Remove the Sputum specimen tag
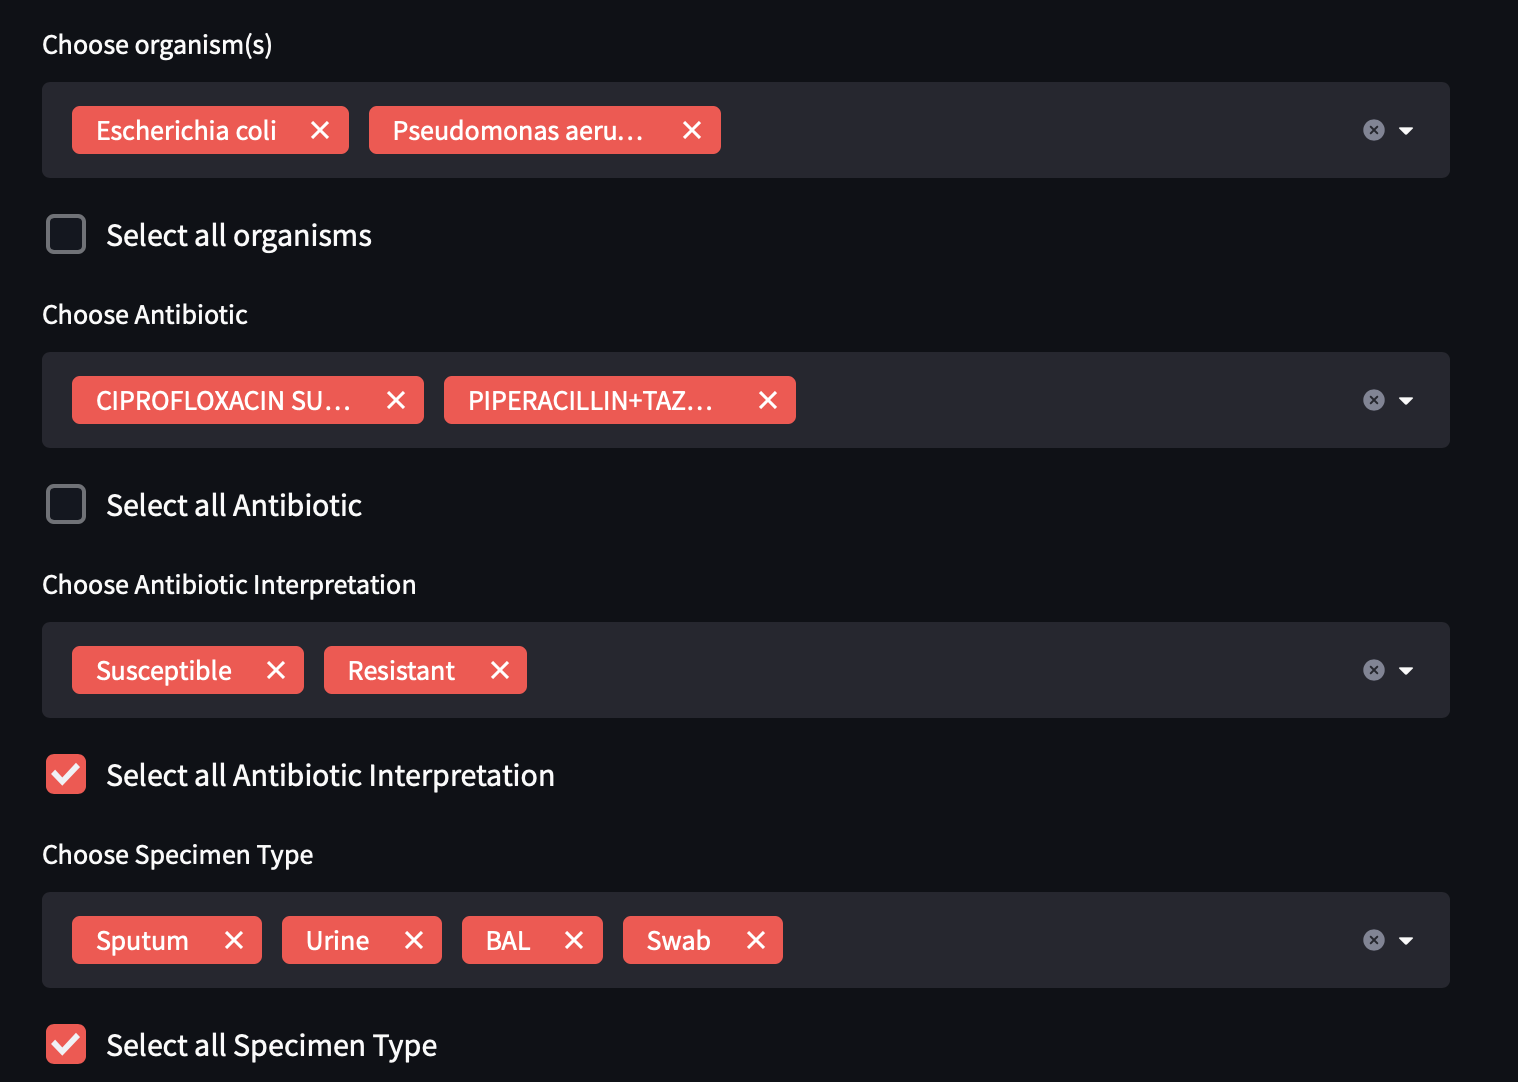Screen dimensions: 1518x1082 click(234, 940)
